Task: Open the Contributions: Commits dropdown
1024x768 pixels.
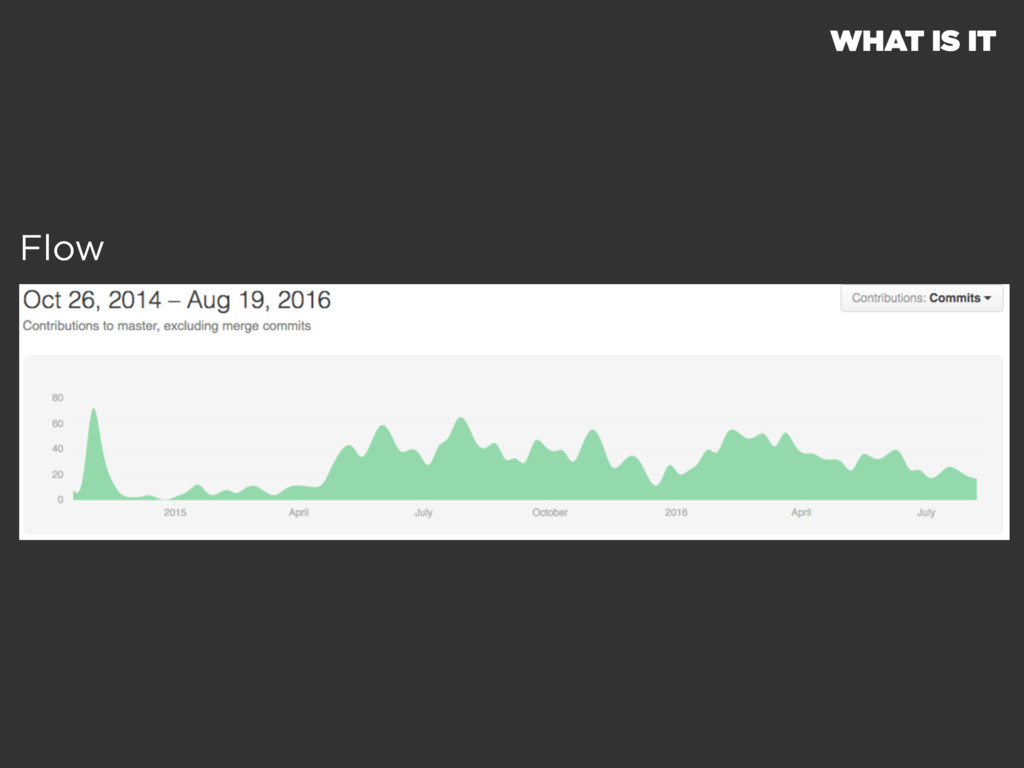Action: [x=921, y=298]
